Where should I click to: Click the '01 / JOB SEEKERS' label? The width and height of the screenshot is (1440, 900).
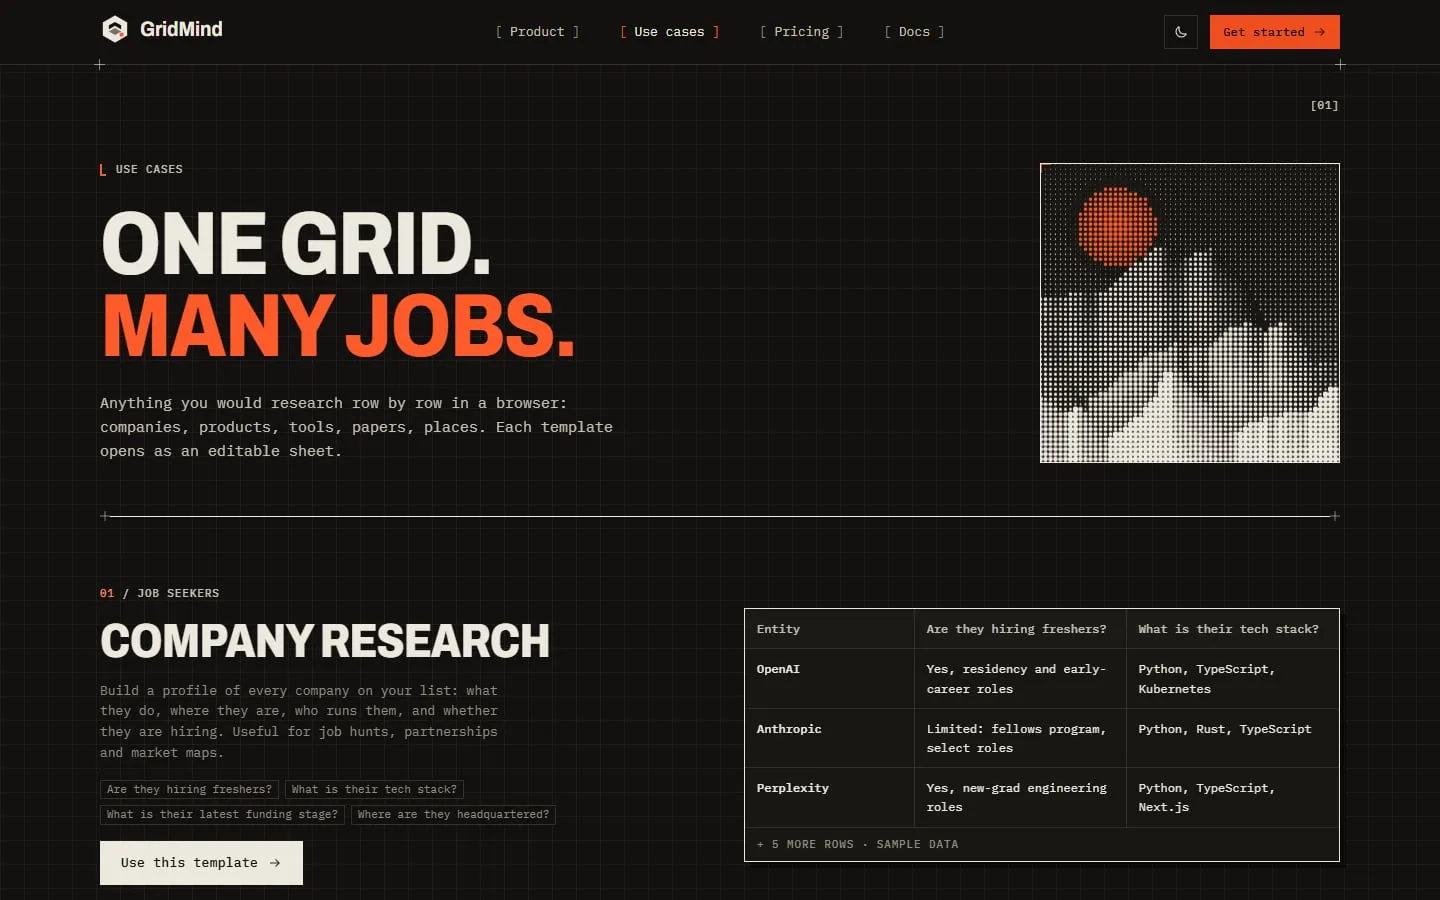160,593
